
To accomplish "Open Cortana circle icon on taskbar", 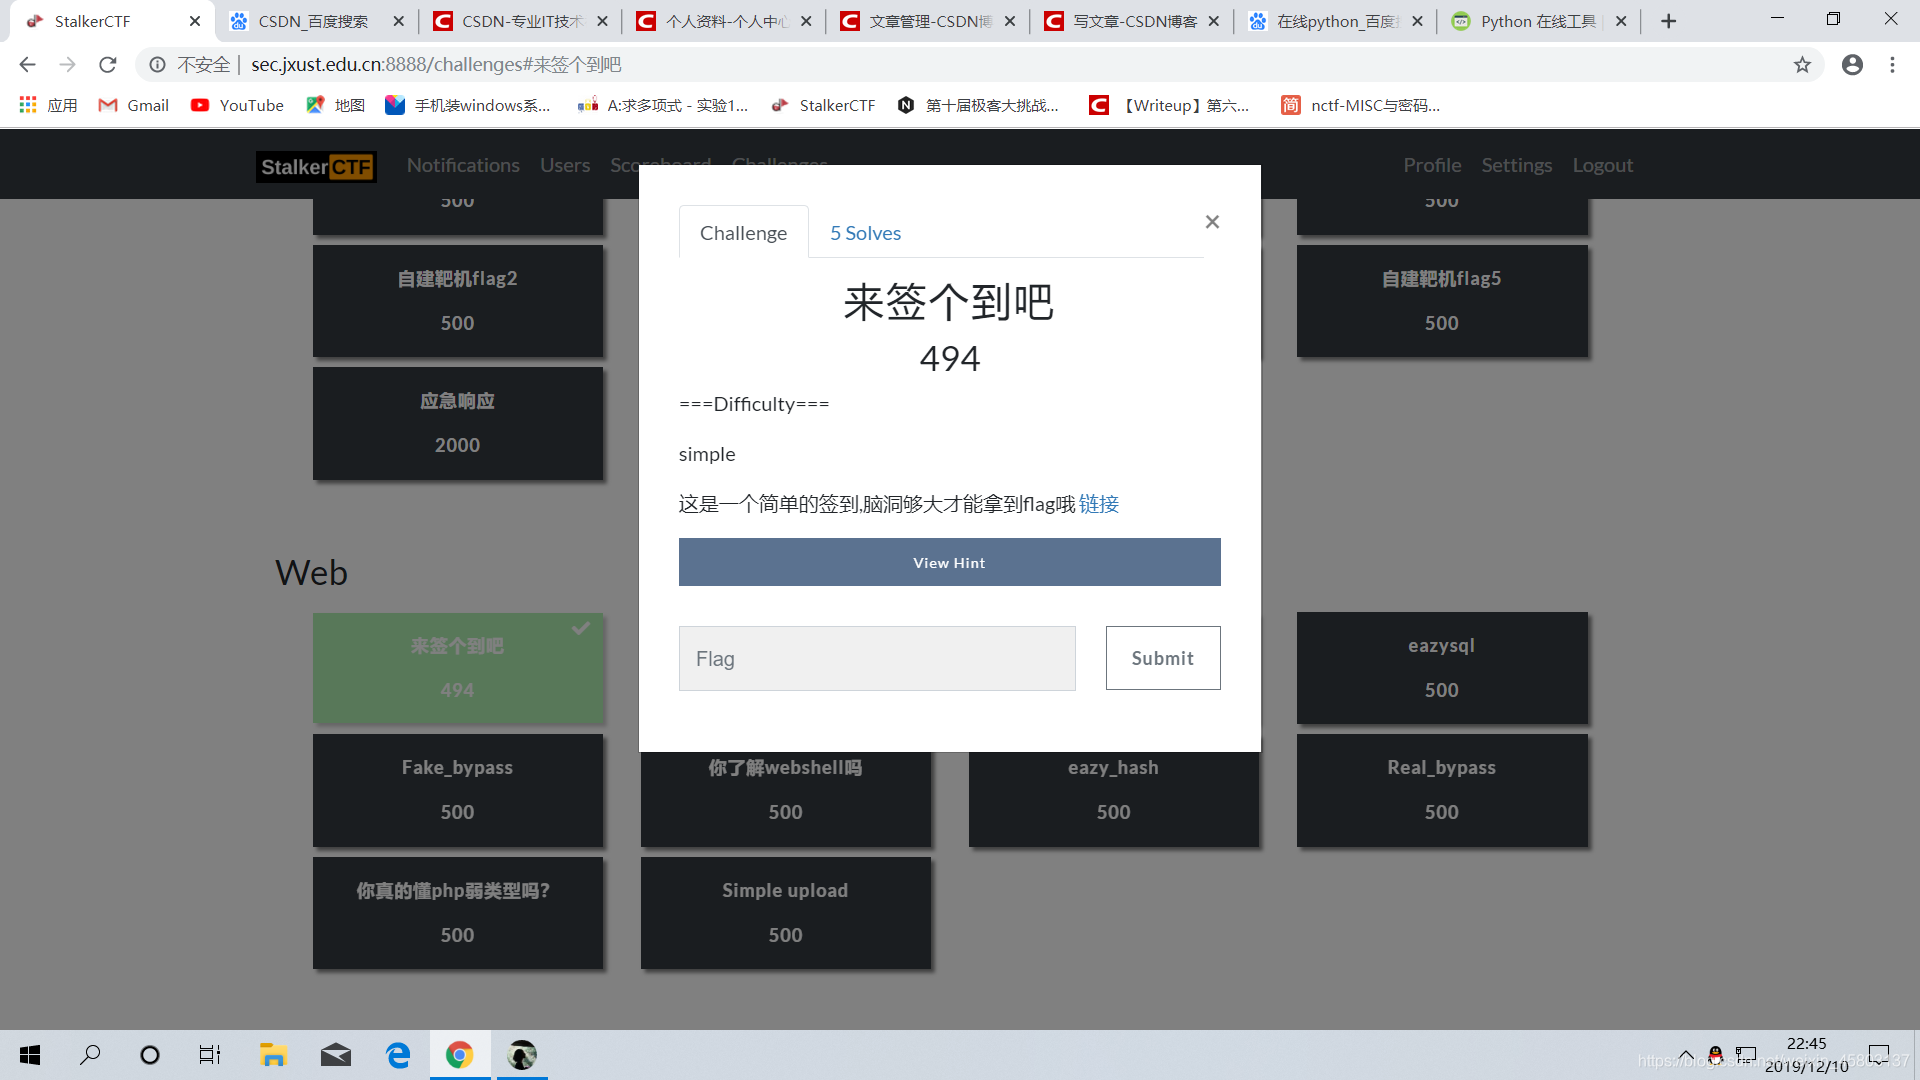I will pyautogui.click(x=150, y=1055).
